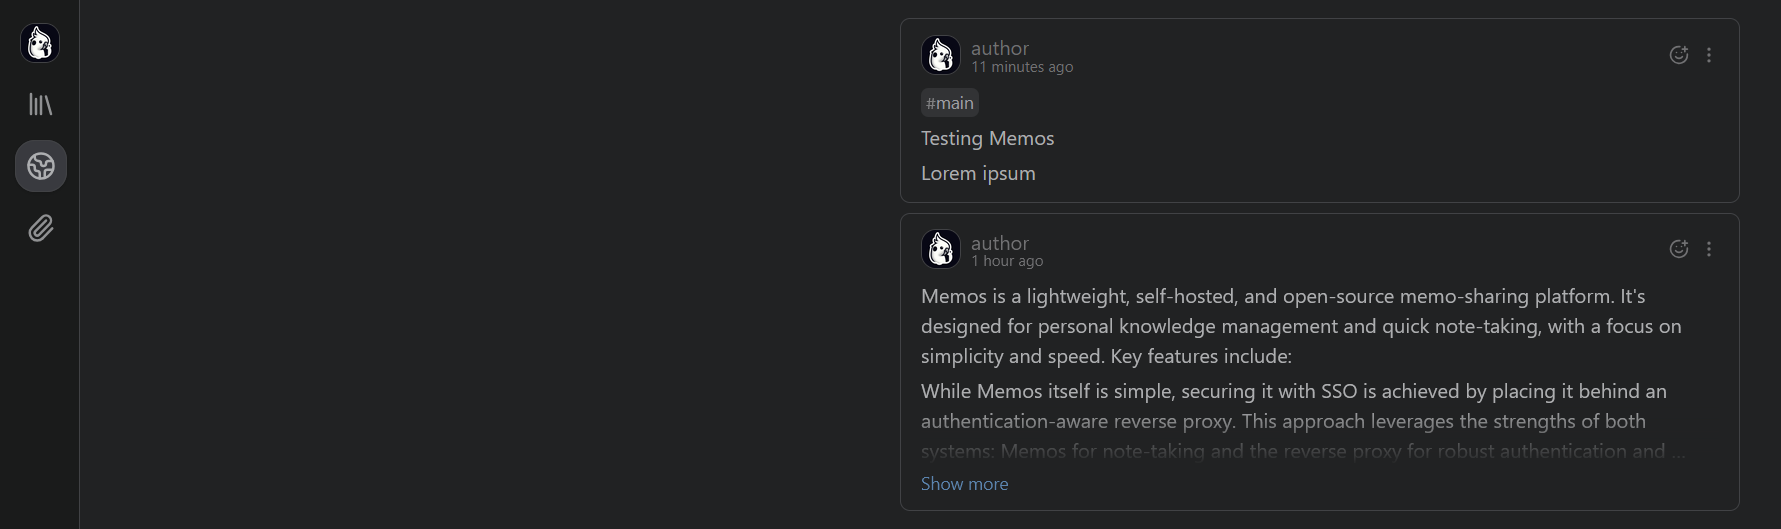This screenshot has height=529, width=1781.
Task: Add a reaction to the "Testing Memos" memo
Action: (1679, 55)
